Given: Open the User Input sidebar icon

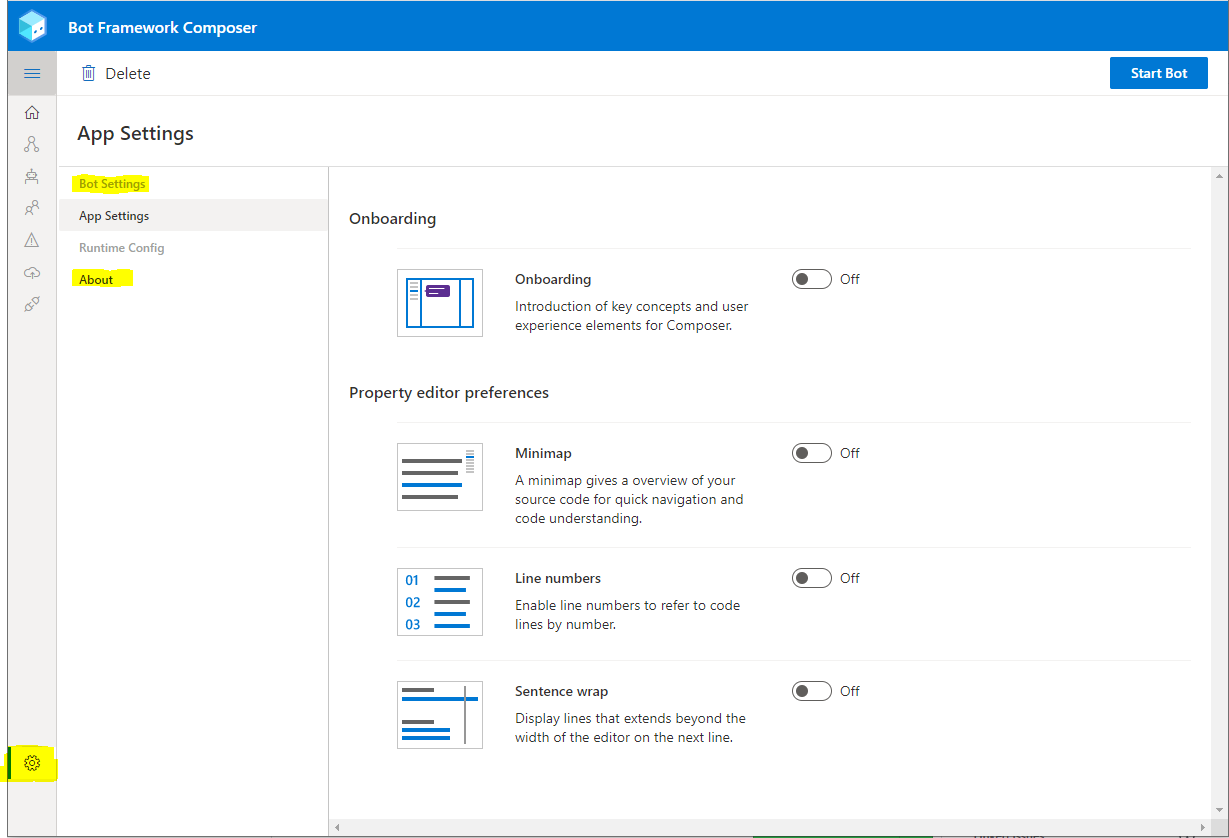Looking at the screenshot, I should point(32,209).
